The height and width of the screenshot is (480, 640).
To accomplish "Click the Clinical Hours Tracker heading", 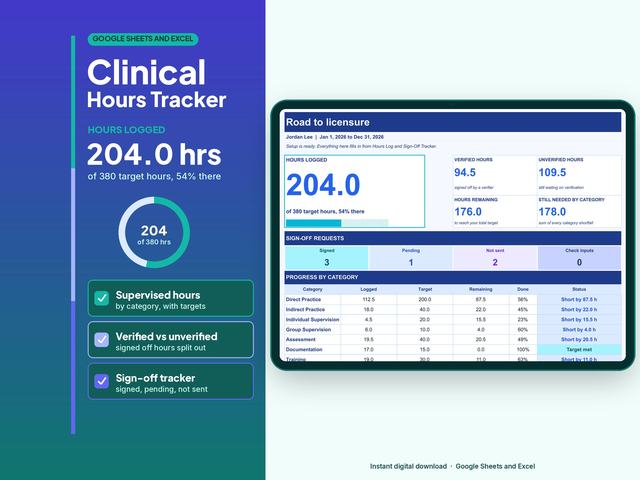I will point(157,84).
